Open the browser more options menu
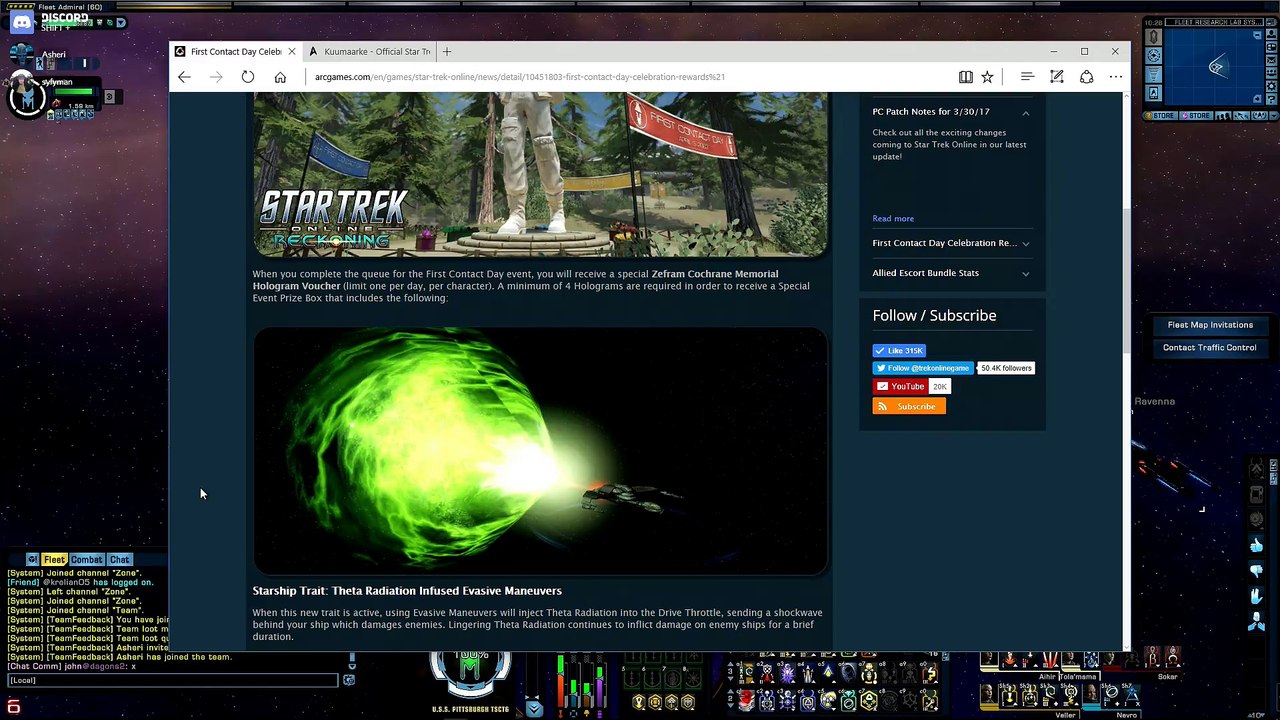1280x720 pixels. (x=1115, y=77)
